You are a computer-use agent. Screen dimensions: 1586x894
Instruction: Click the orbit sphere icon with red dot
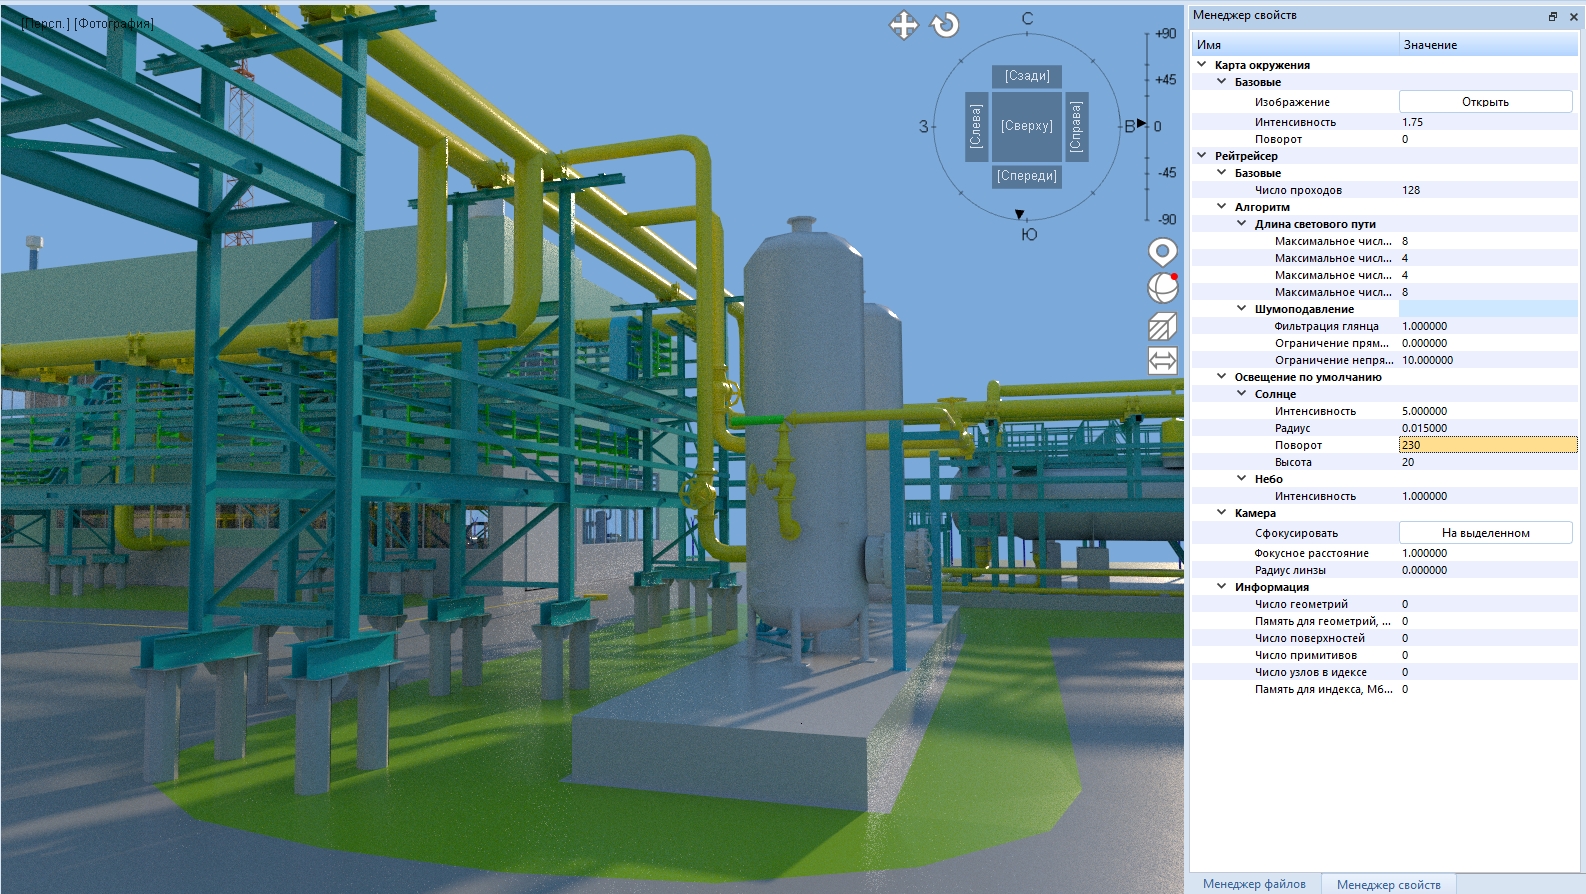pyautogui.click(x=1162, y=288)
